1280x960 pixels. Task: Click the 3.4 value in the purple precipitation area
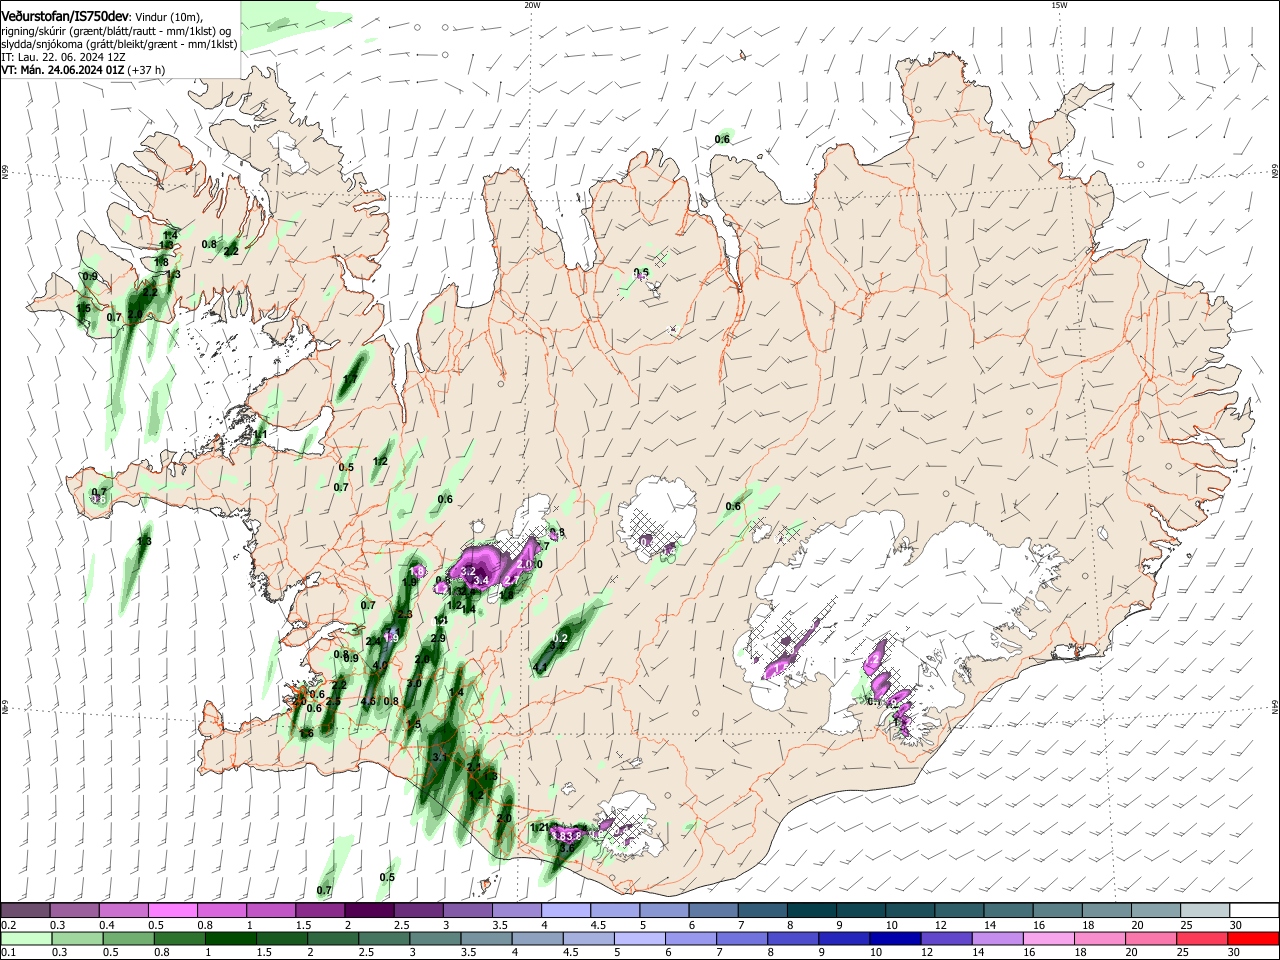(x=480, y=580)
